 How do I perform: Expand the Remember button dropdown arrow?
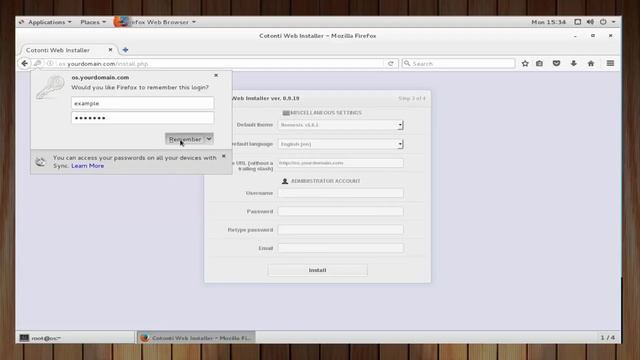coord(209,139)
